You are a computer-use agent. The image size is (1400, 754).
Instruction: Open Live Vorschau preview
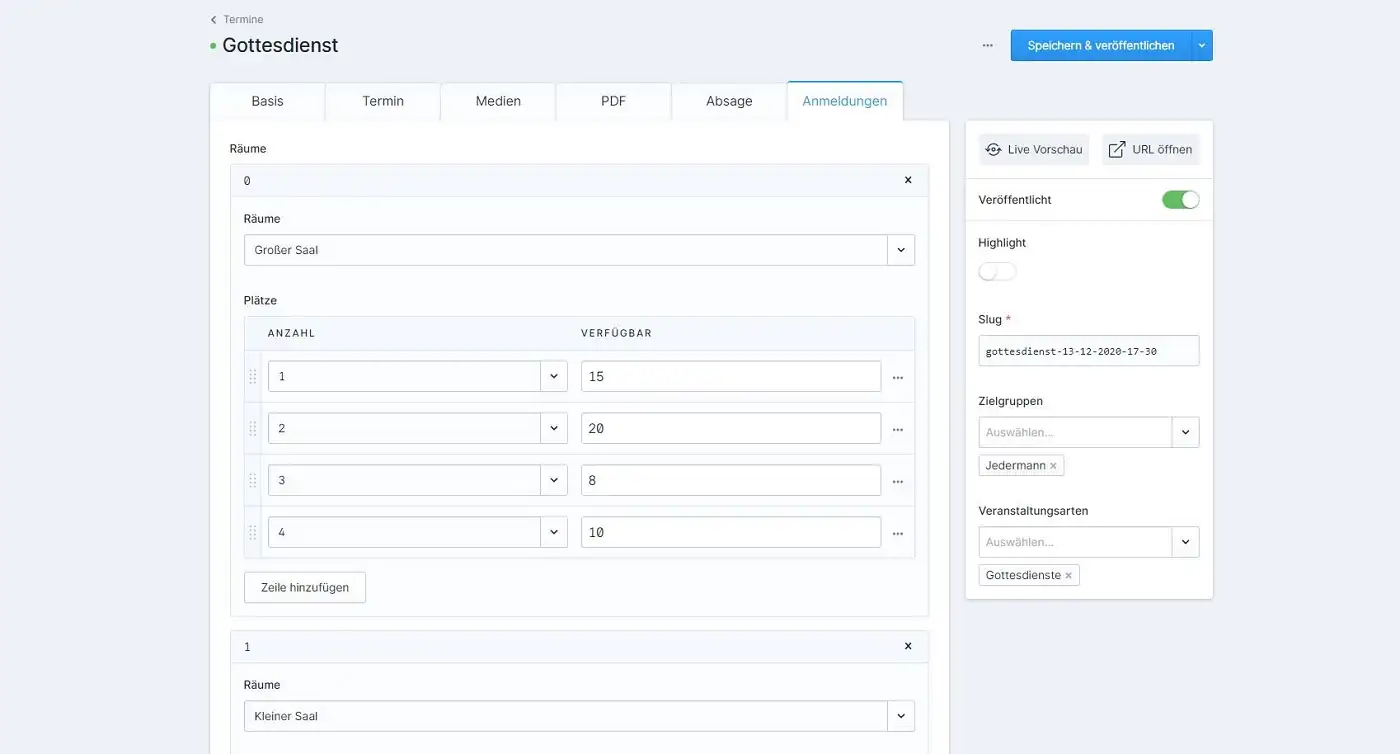[x=1034, y=149]
